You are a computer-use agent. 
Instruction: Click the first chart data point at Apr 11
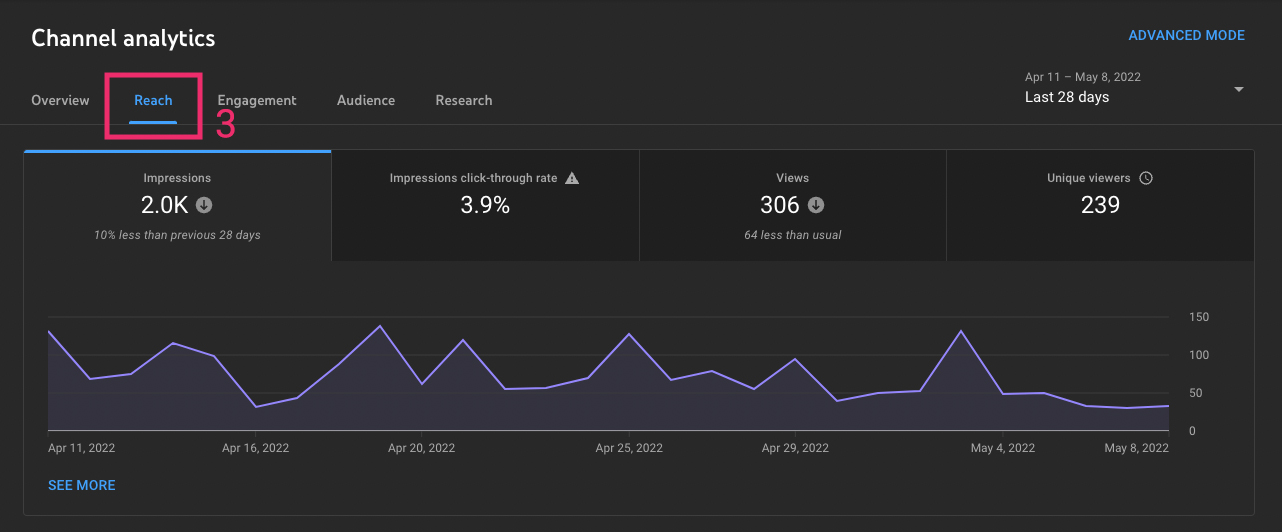point(49,331)
